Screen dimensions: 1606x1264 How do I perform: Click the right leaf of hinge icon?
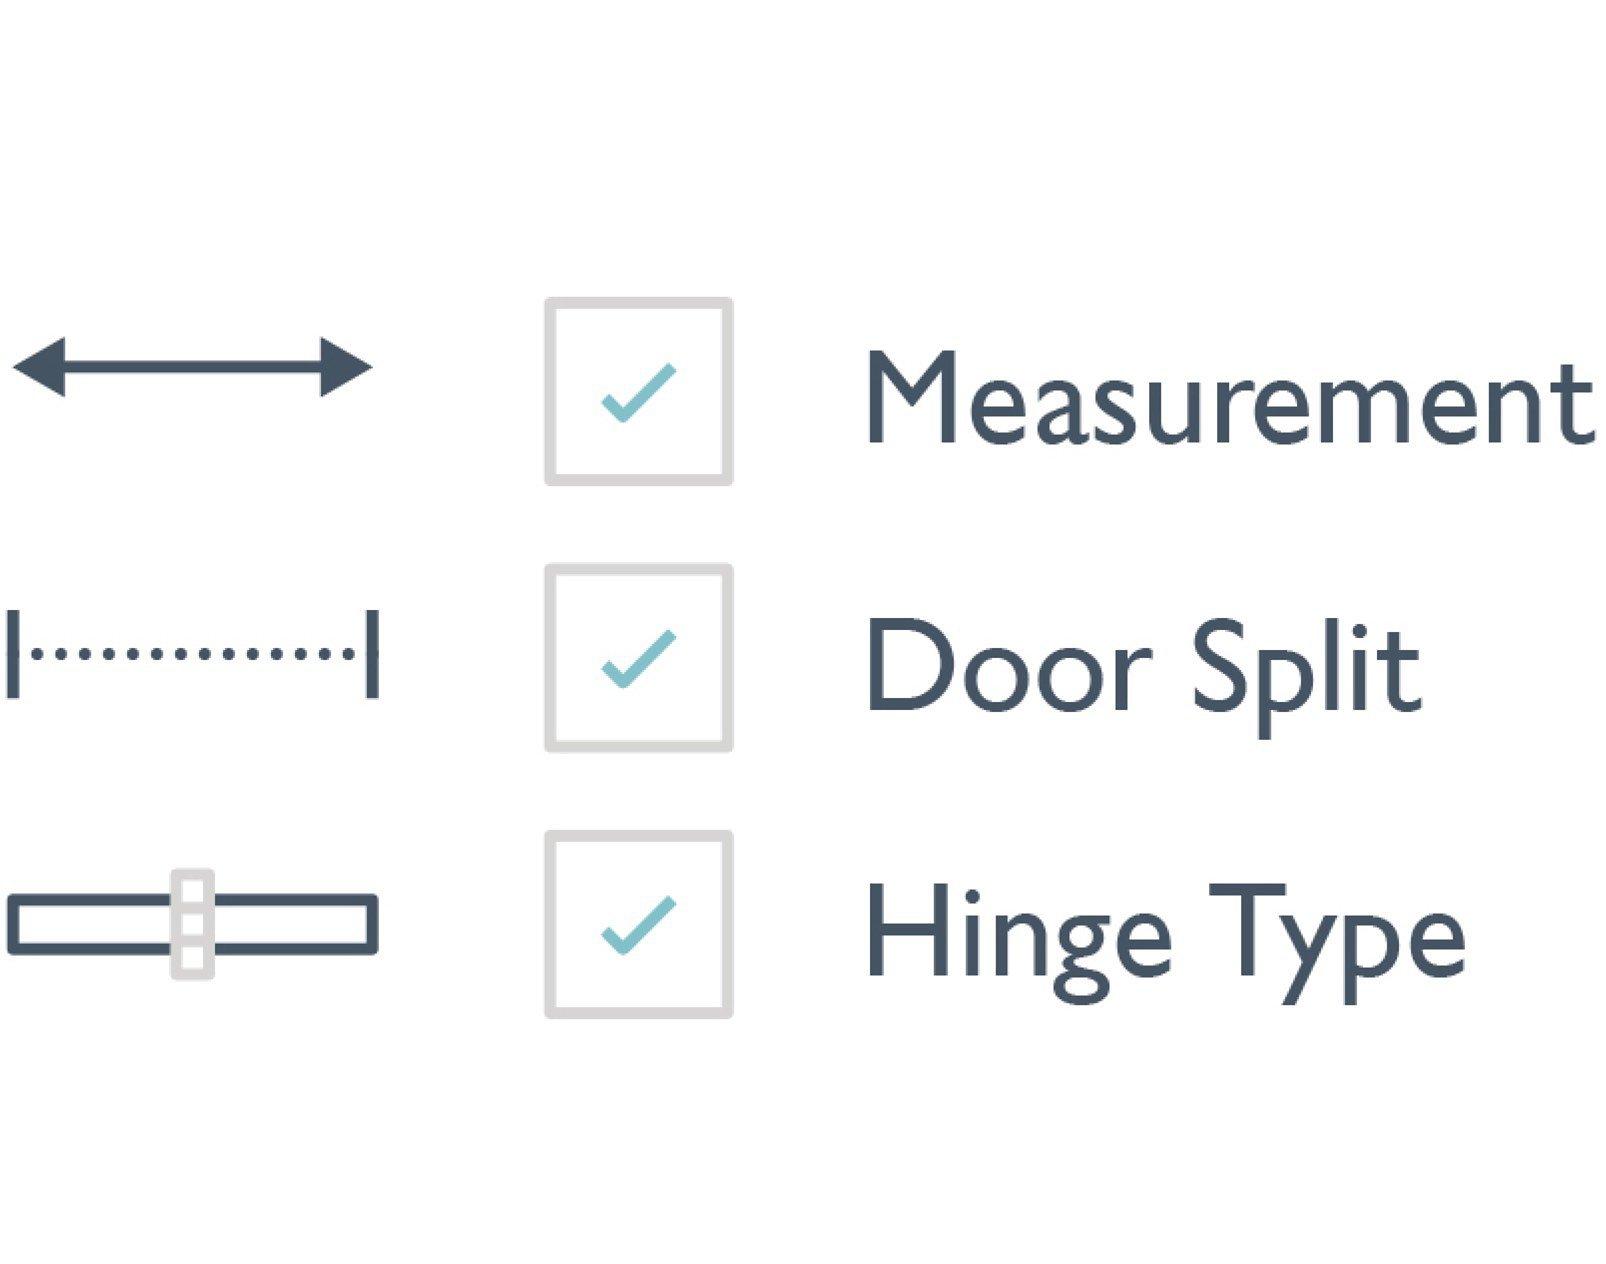click(x=296, y=924)
